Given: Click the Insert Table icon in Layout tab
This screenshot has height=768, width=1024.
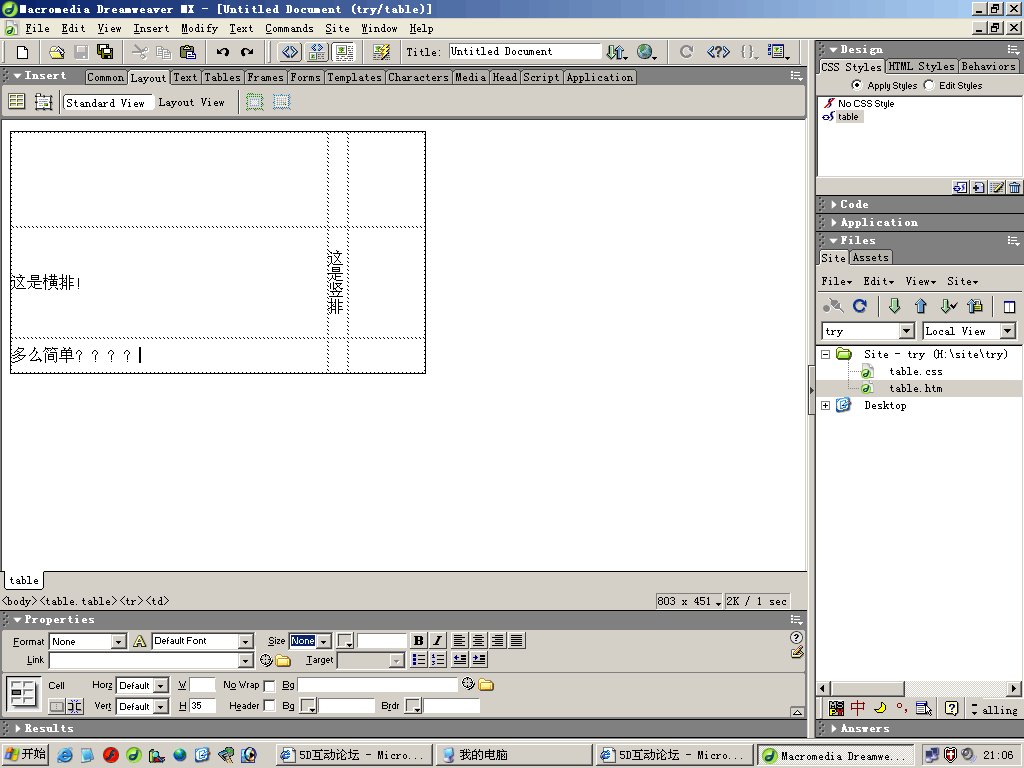Looking at the screenshot, I should (17, 102).
